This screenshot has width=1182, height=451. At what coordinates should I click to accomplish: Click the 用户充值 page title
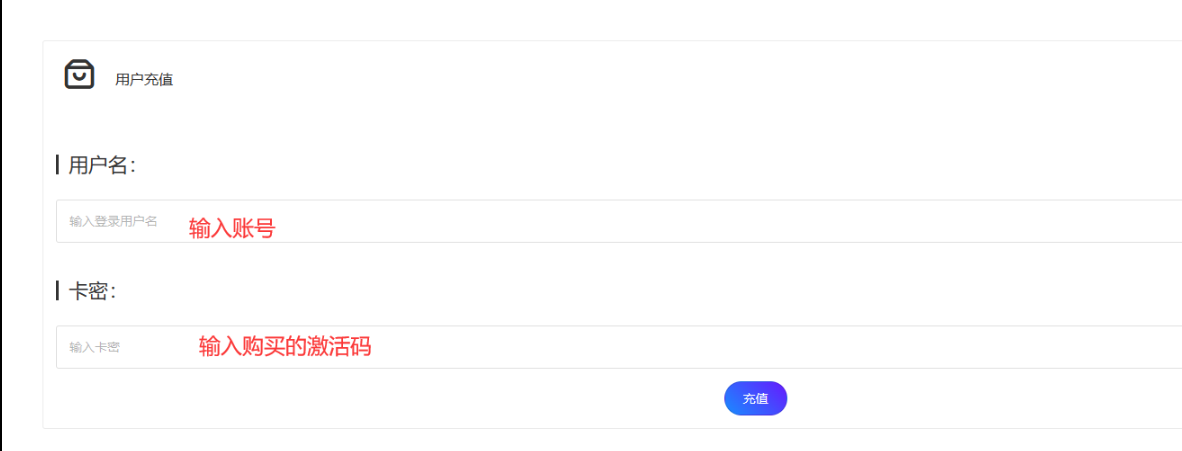[144, 80]
